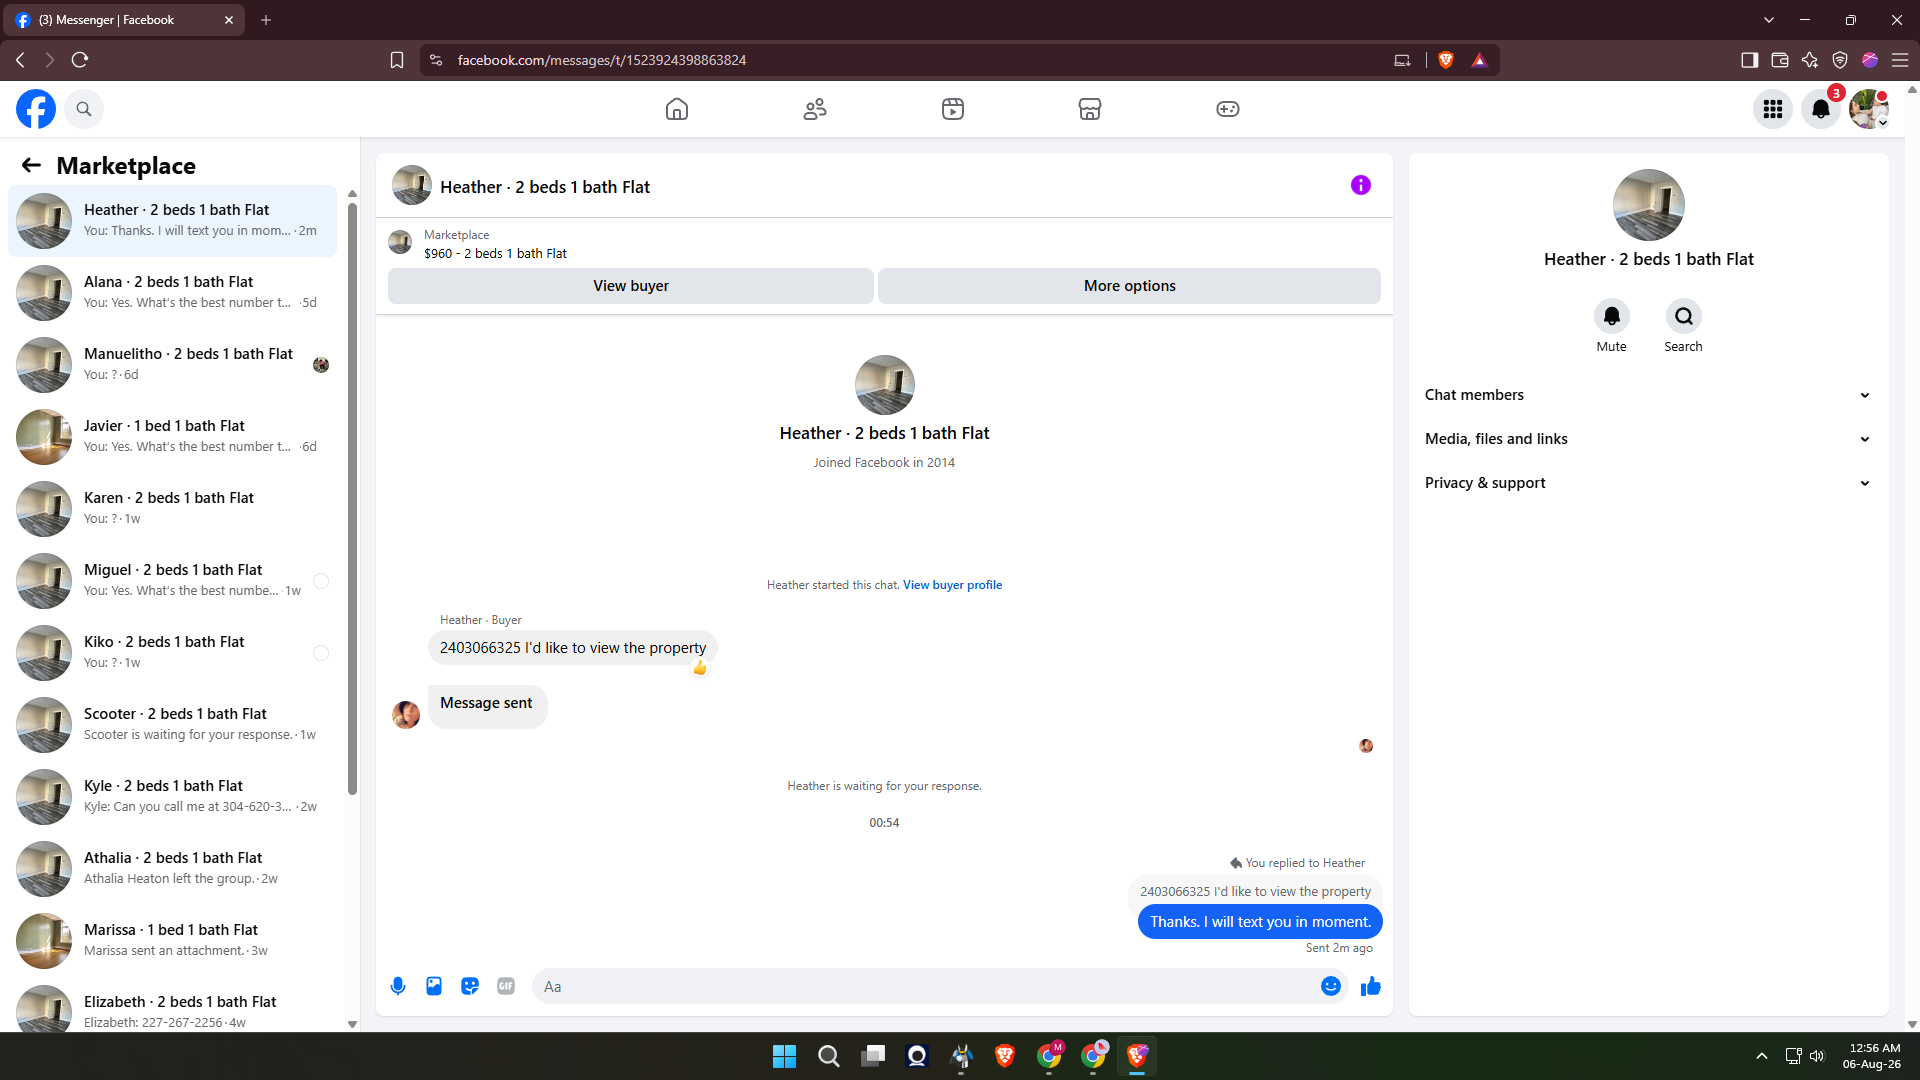
Task: Open the Athalia 2 beds 1 bath Flat chat
Action: [172, 869]
